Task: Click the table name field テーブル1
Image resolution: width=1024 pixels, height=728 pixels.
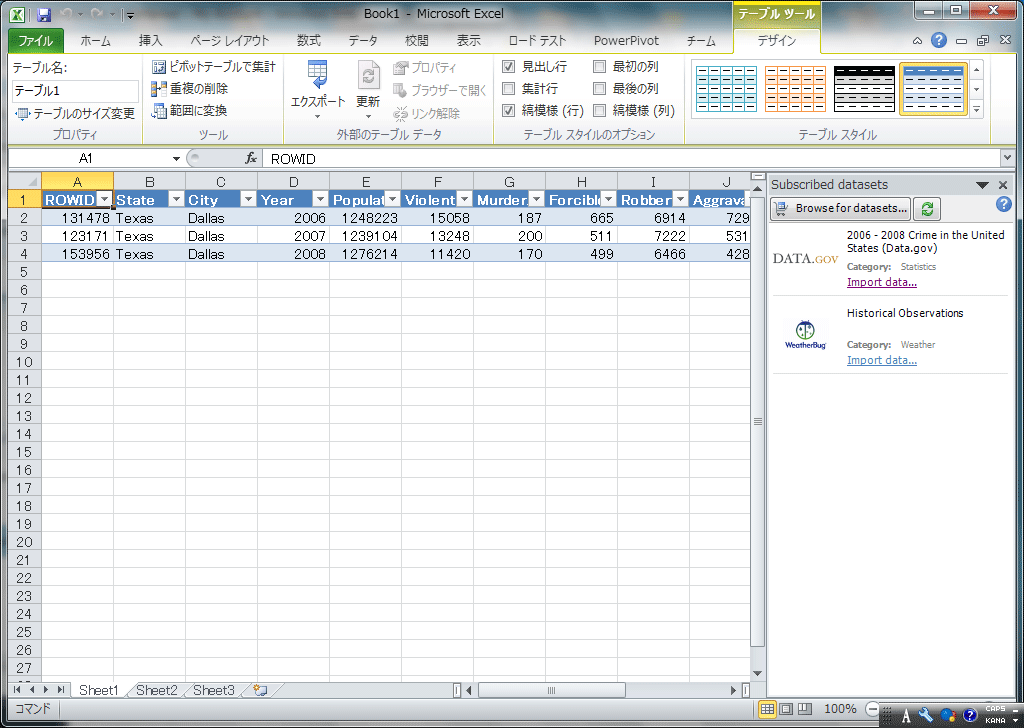Action: [x=75, y=91]
